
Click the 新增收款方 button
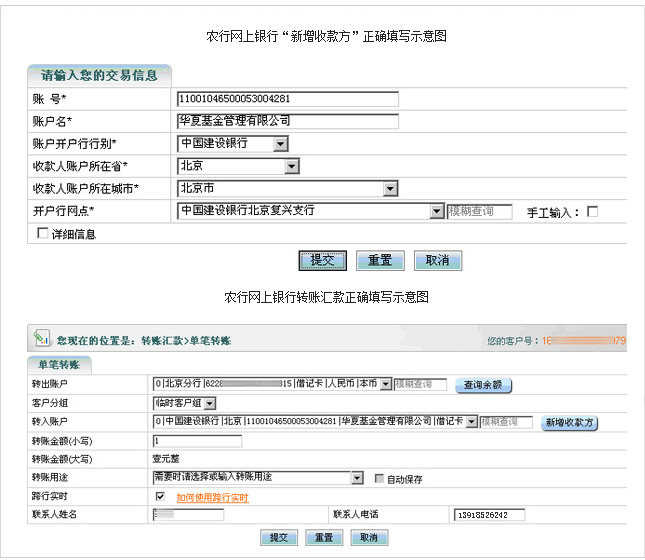pos(569,423)
